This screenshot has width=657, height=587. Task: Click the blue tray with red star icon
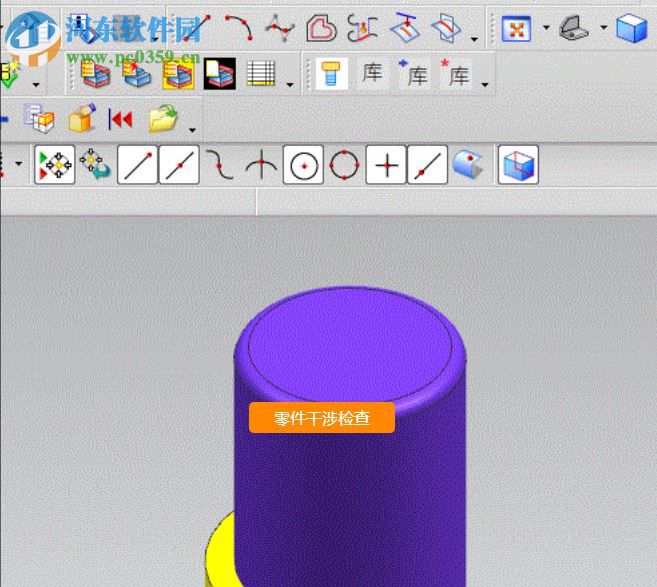pyautogui.click(x=137, y=74)
